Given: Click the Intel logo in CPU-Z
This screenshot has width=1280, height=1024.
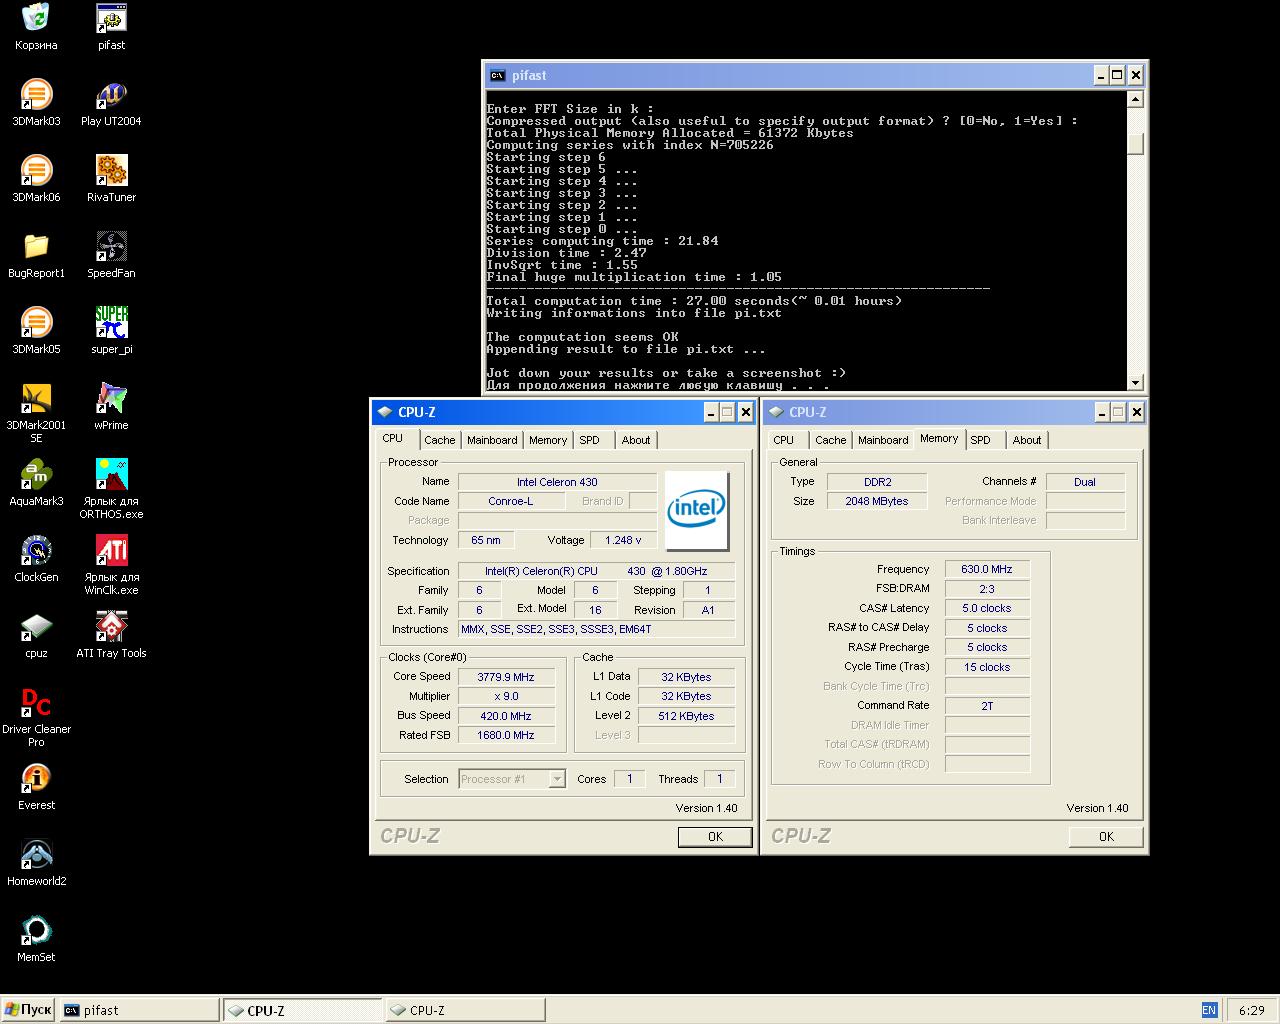Looking at the screenshot, I should [696, 510].
